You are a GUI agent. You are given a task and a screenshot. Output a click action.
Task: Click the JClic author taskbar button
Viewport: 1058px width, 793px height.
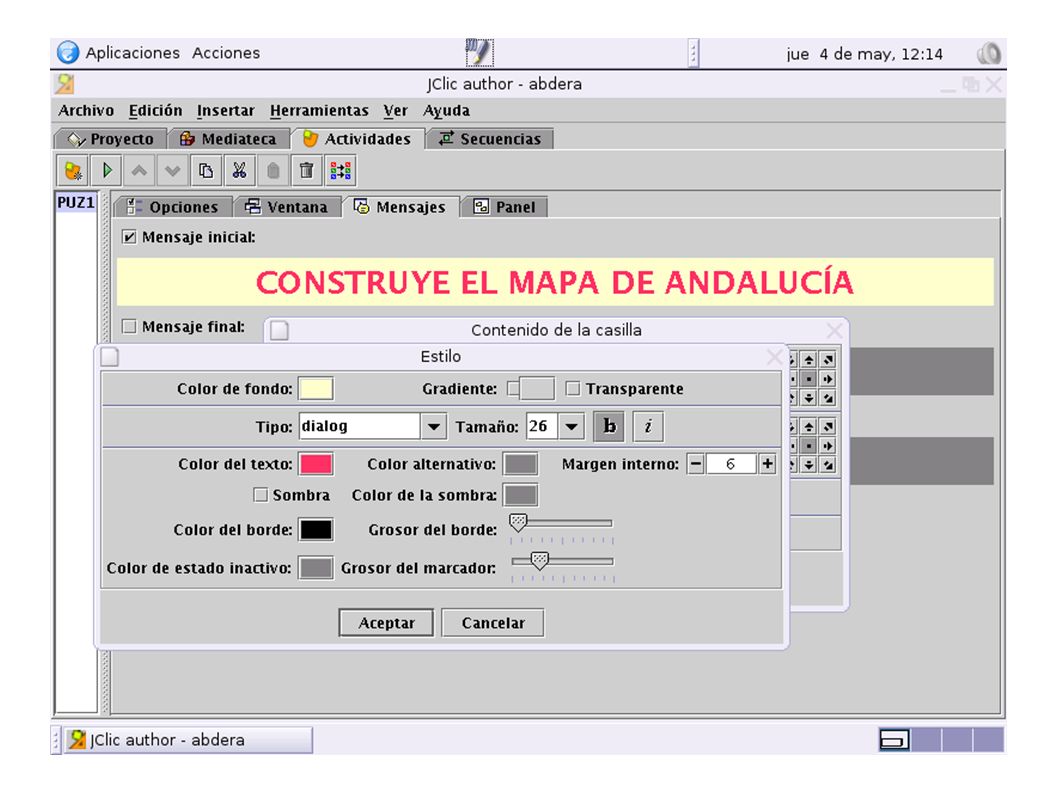point(188,740)
